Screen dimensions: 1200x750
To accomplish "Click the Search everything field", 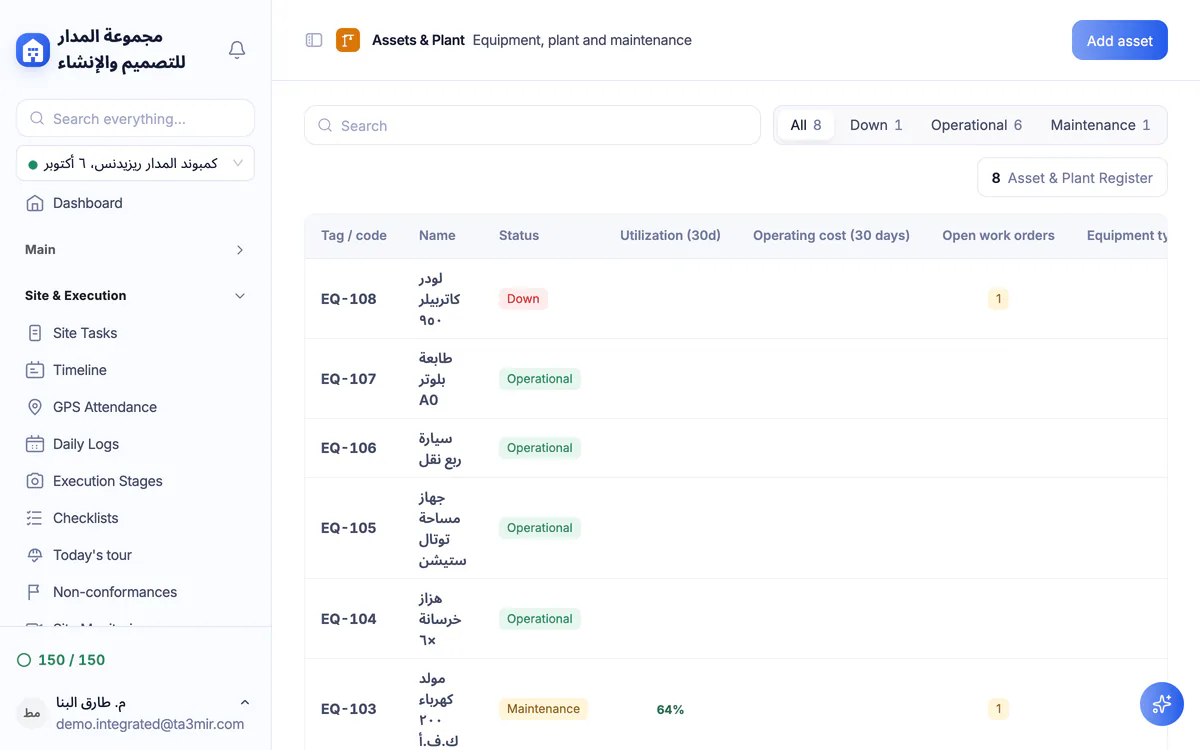I will pyautogui.click(x=135, y=118).
